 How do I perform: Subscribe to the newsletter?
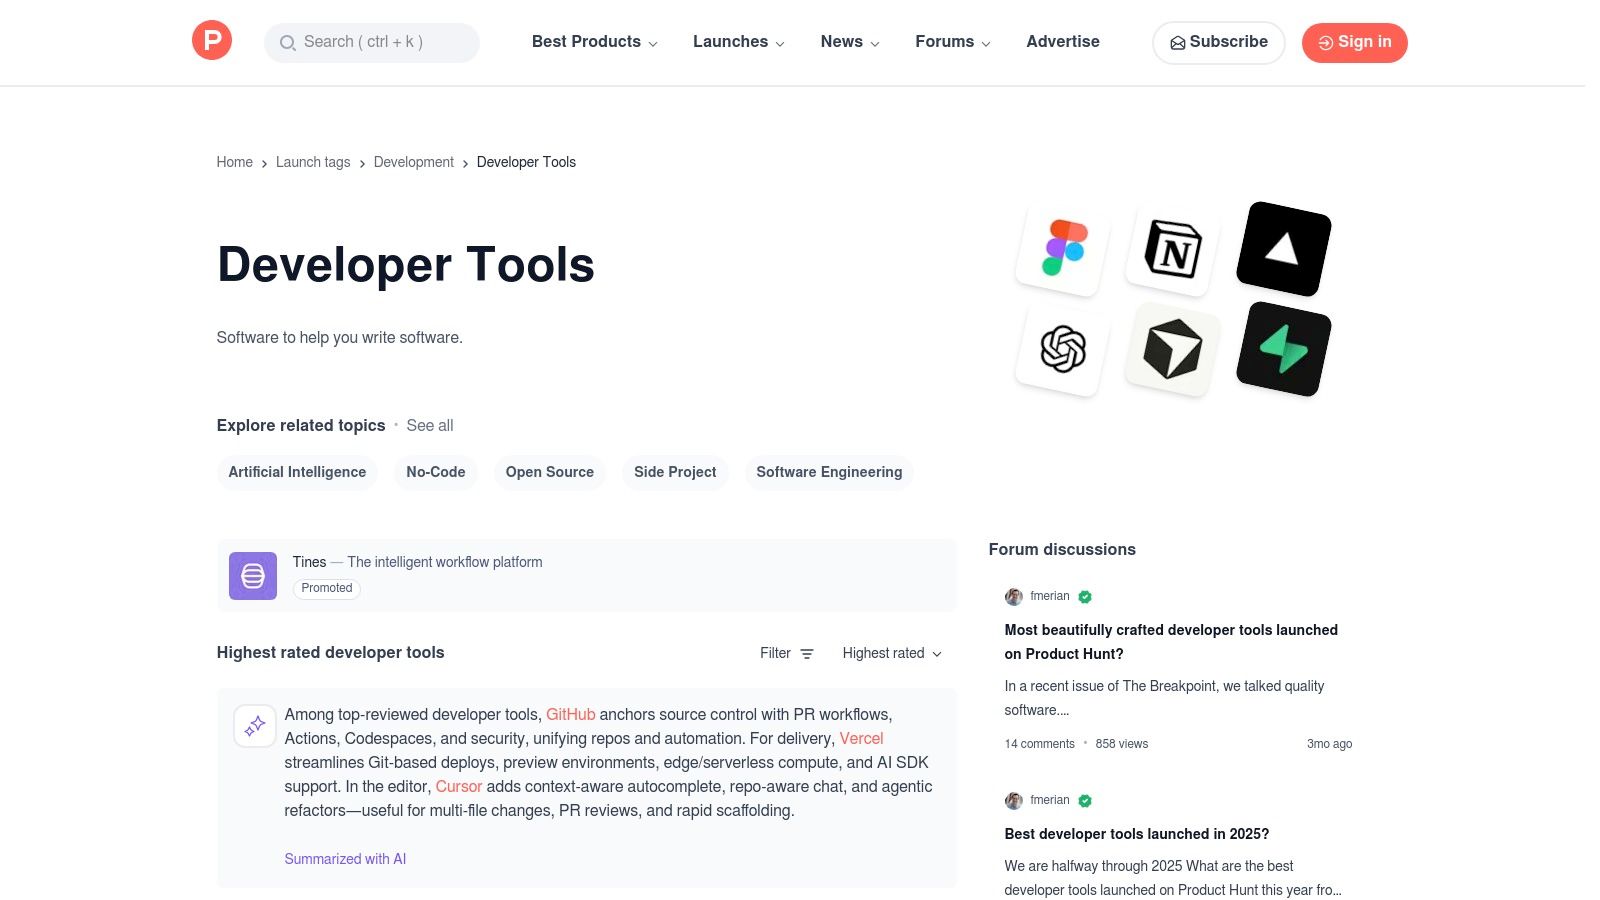click(x=1218, y=42)
